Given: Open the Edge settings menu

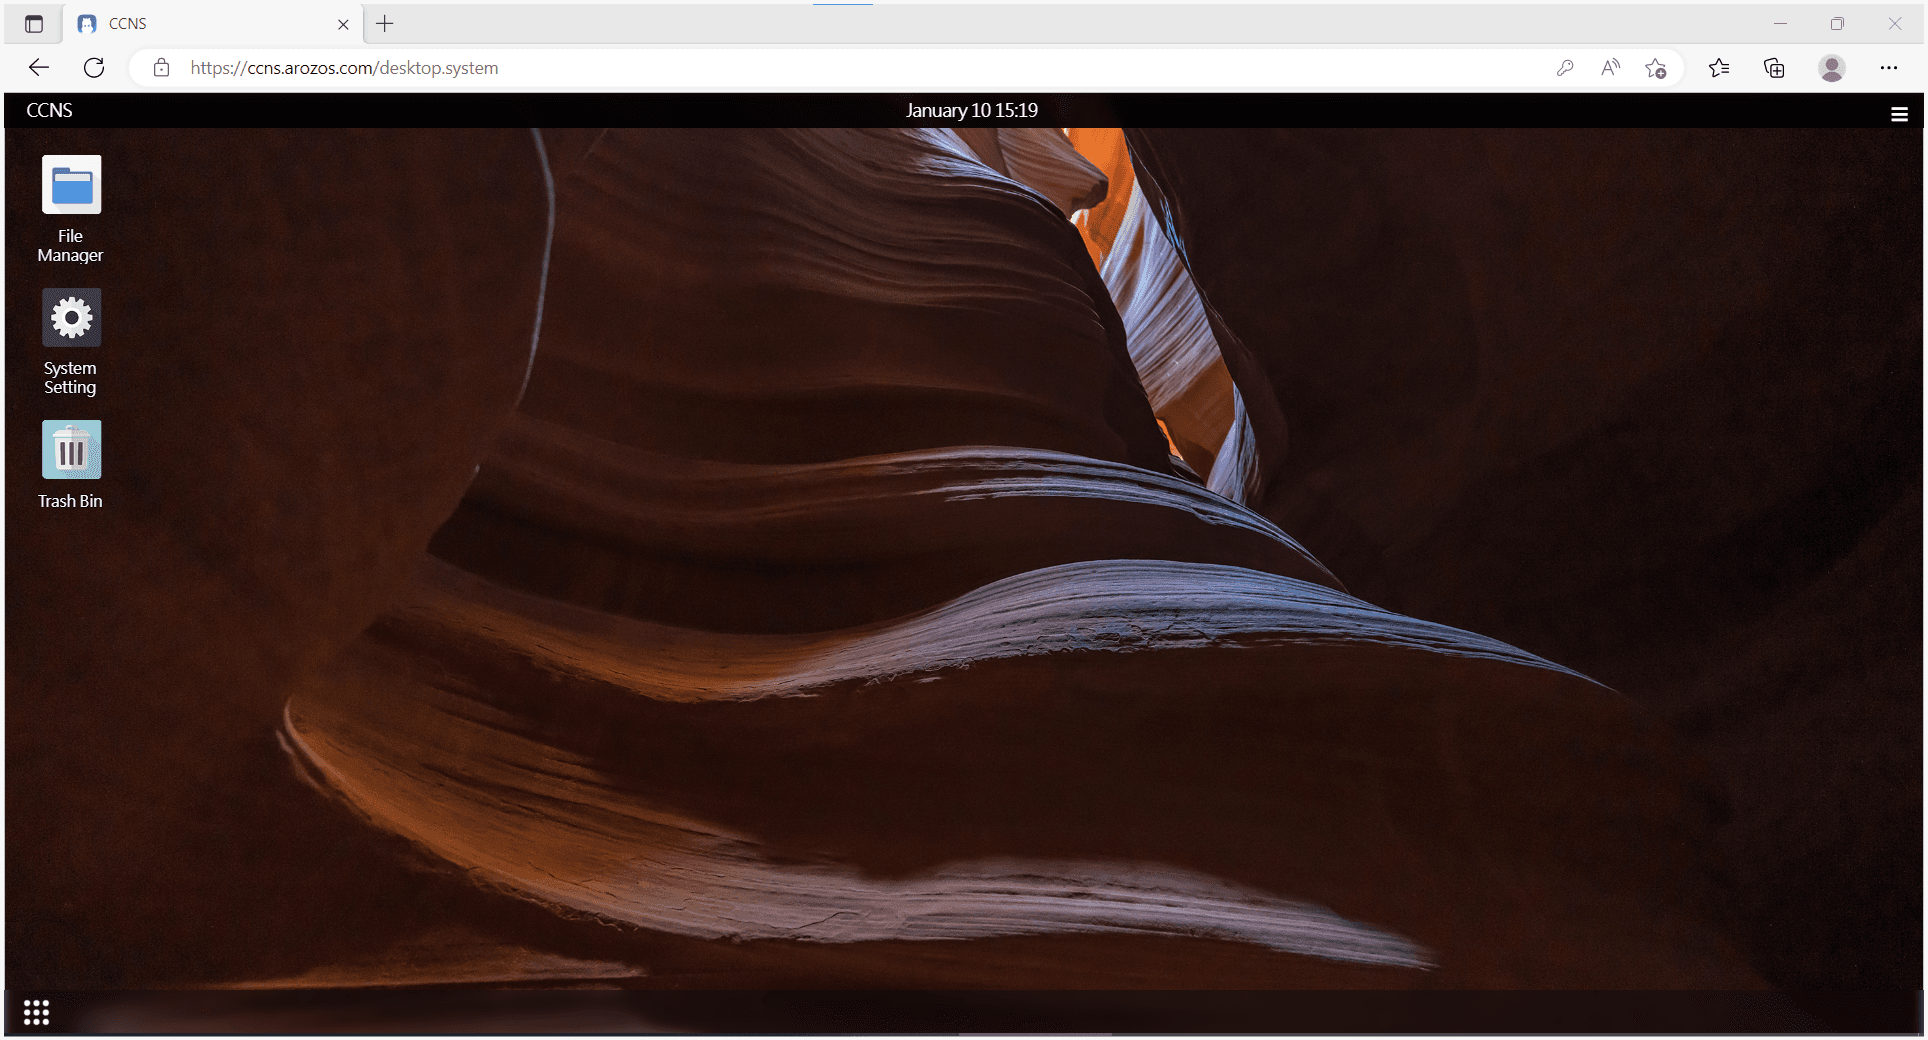Looking at the screenshot, I should click(1889, 68).
